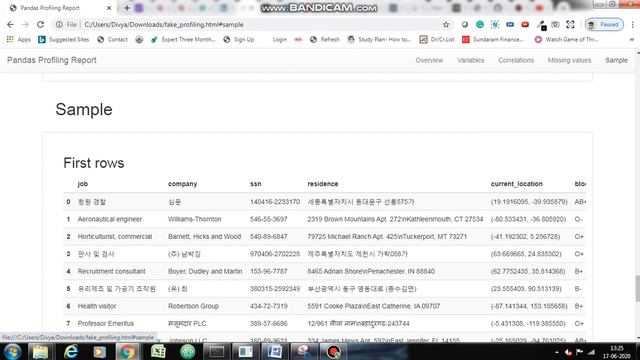The height and width of the screenshot is (360, 640).
Task: Select the Aeronautical engineer cell
Action: pyautogui.click(x=110, y=219)
